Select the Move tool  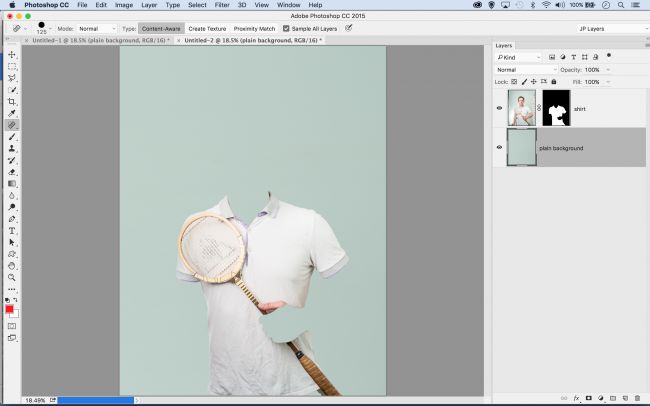point(12,54)
